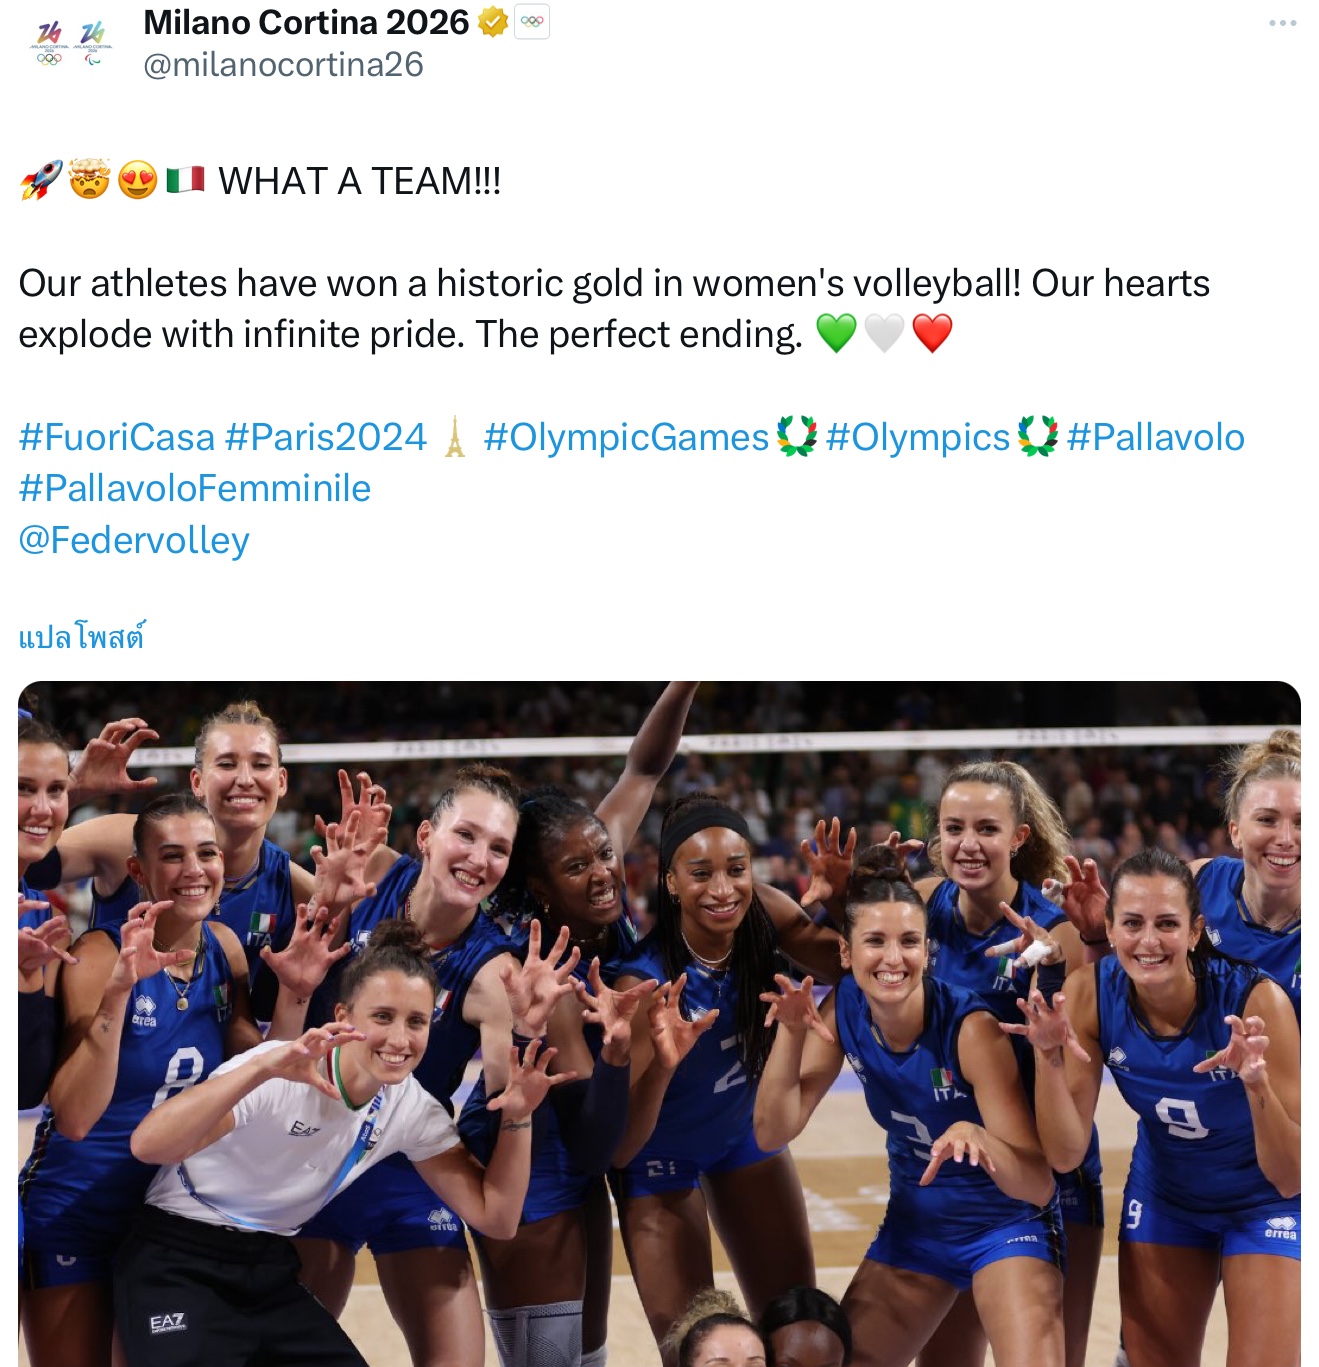Click the Italian flag emoji
The height and width of the screenshot is (1367, 1319).
(185, 180)
